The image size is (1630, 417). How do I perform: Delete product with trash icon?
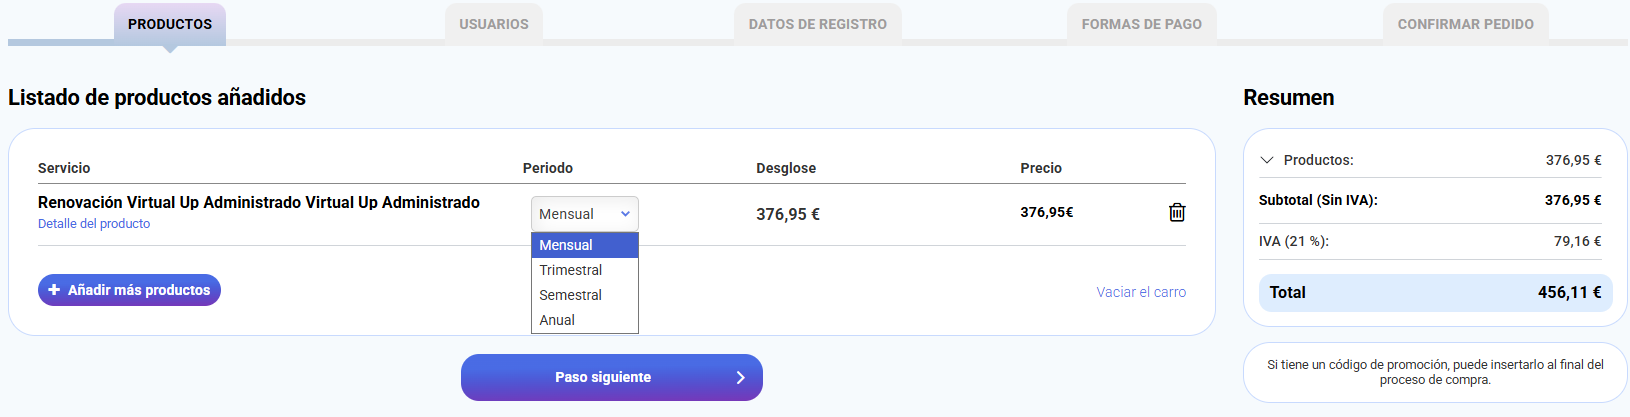[x=1177, y=212]
